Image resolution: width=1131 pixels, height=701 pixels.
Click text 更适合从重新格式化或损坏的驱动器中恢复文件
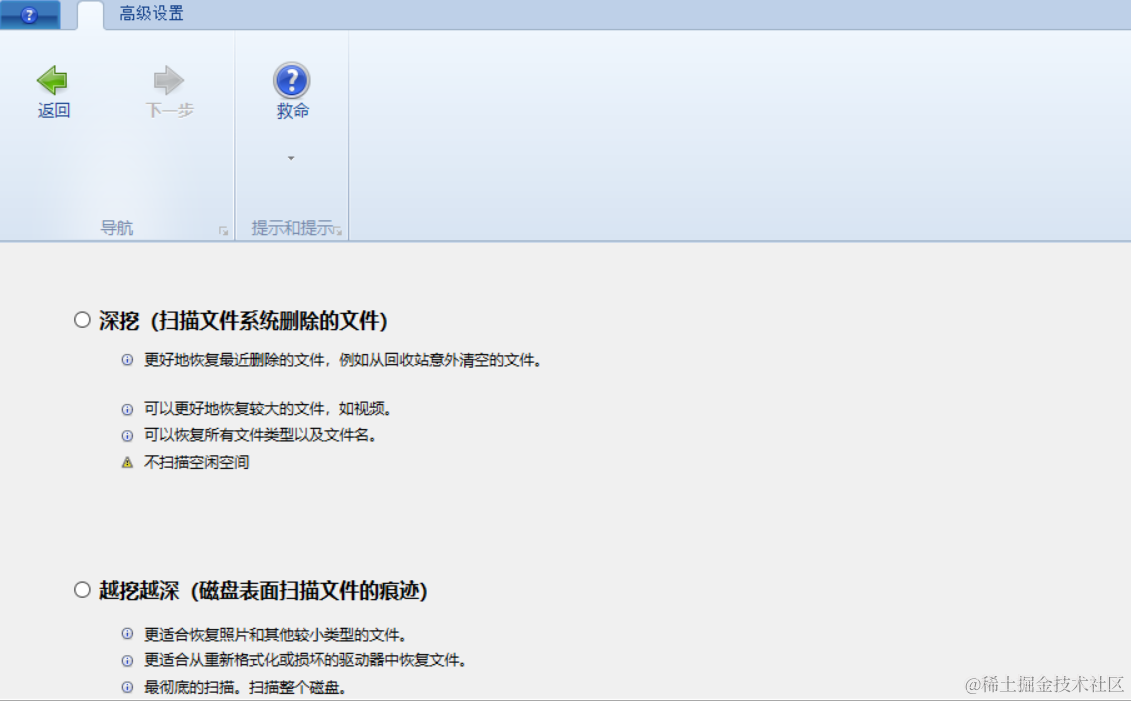(306, 660)
